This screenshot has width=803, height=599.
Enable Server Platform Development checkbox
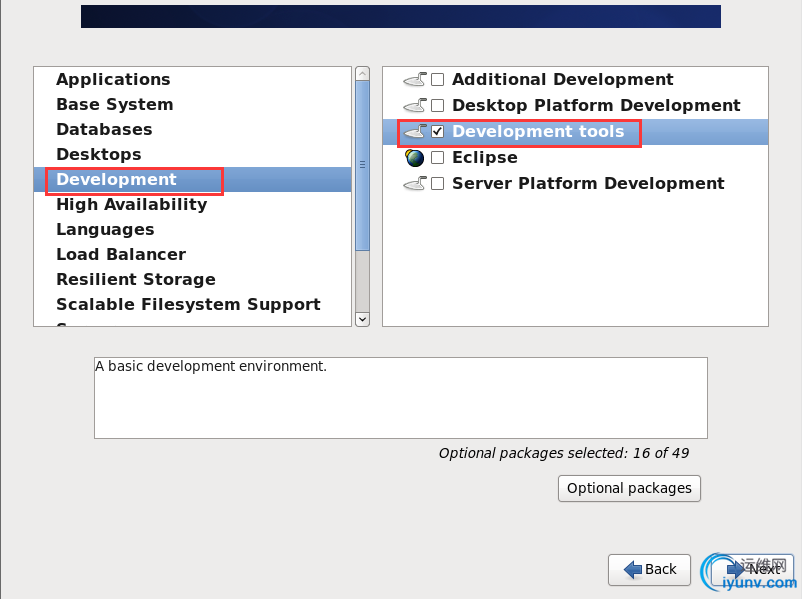click(x=437, y=184)
